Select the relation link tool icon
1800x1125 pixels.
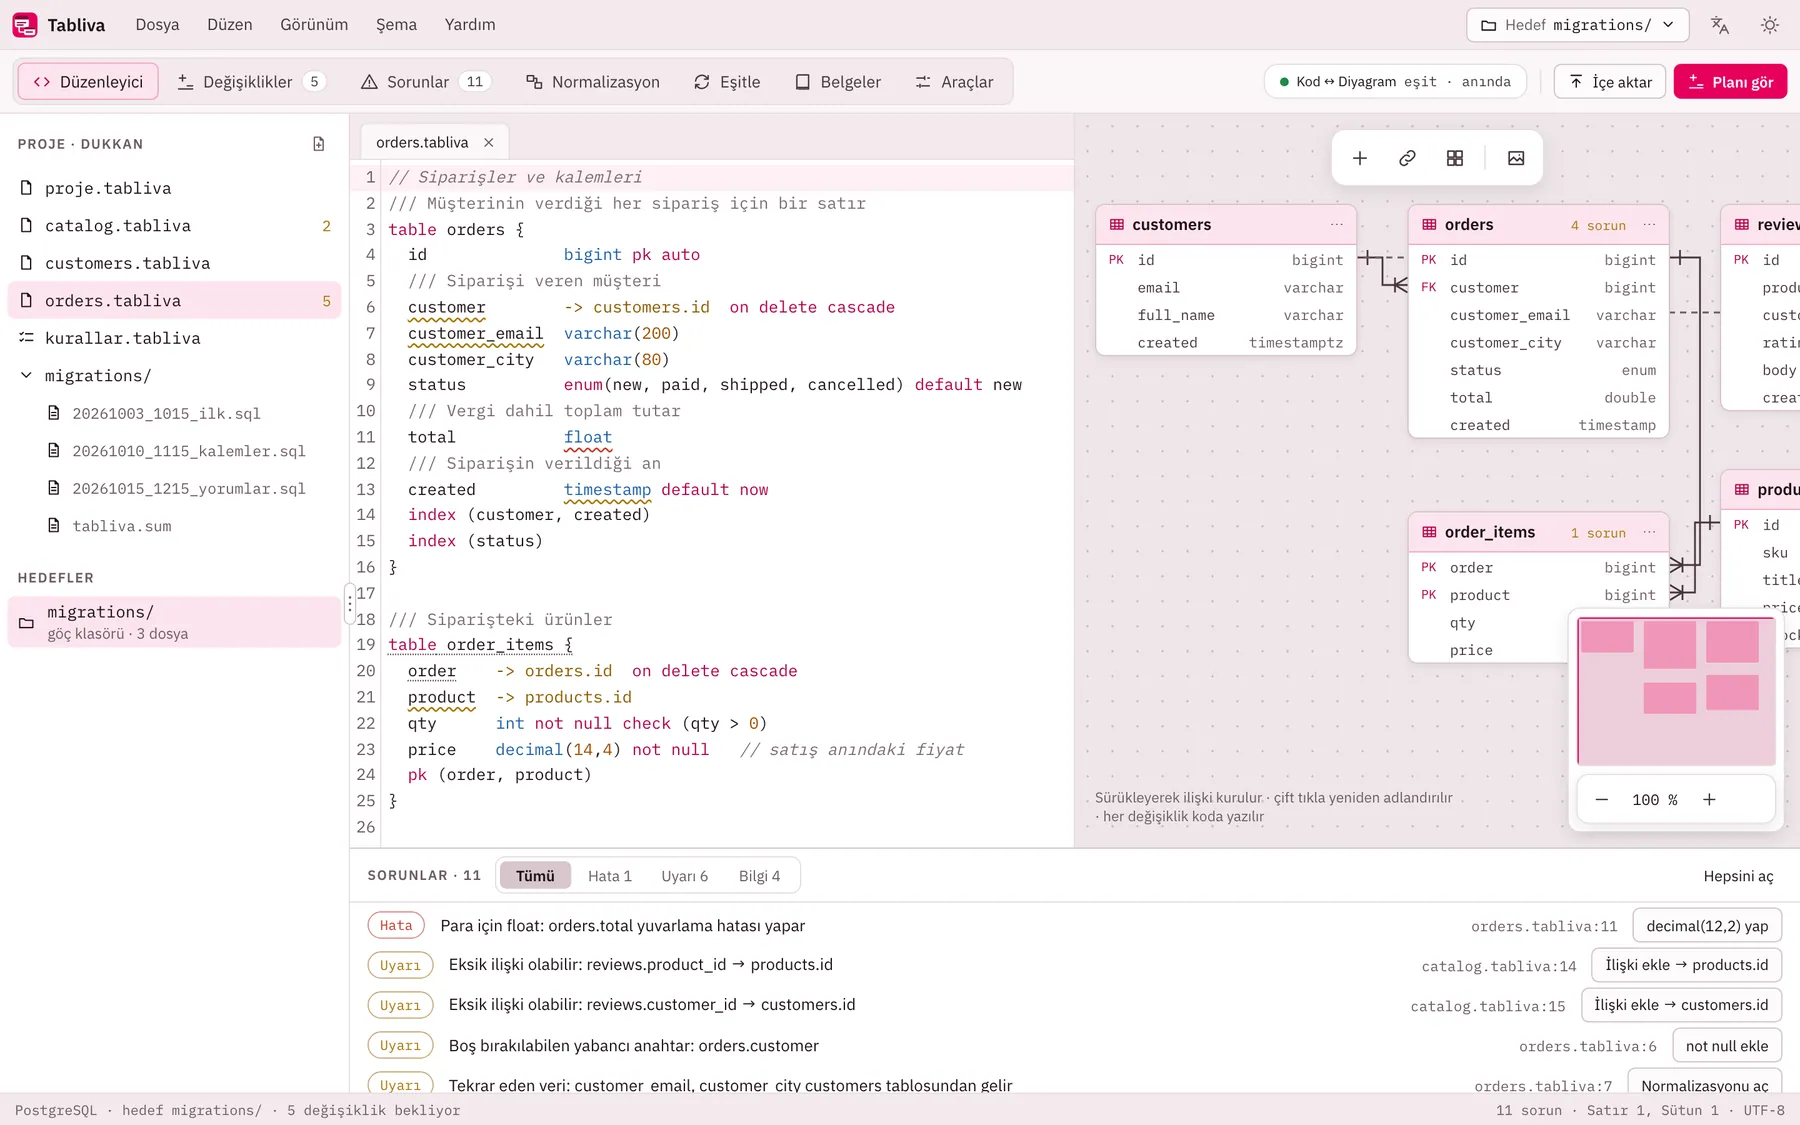point(1407,158)
